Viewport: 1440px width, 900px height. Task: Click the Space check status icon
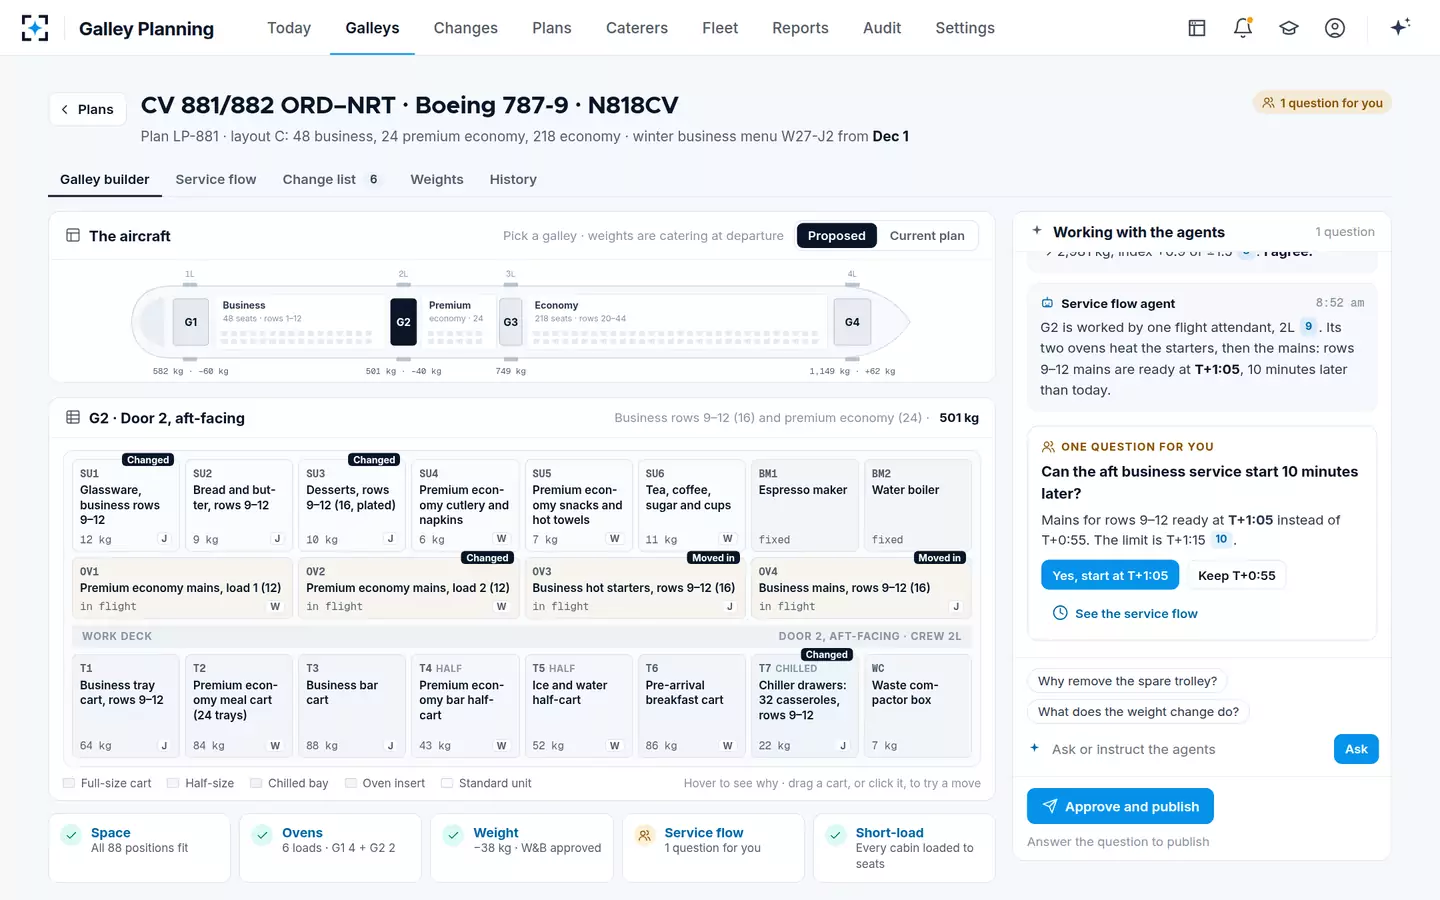71,835
